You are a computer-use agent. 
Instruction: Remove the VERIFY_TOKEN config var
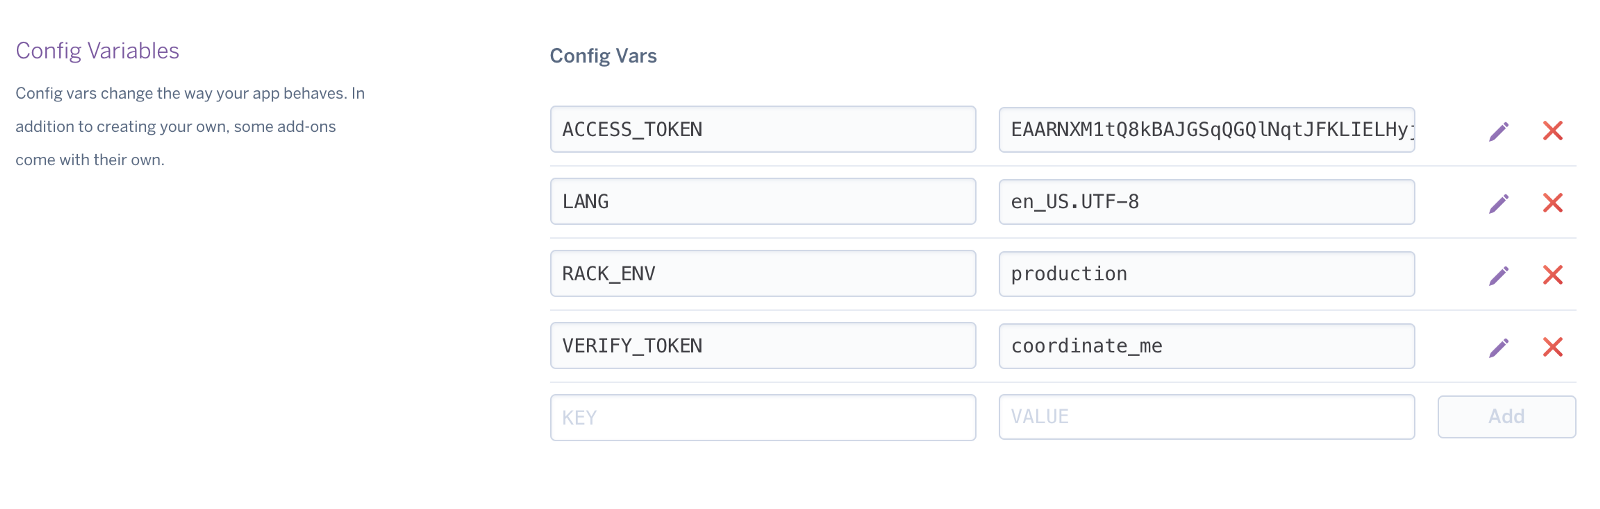(1552, 347)
